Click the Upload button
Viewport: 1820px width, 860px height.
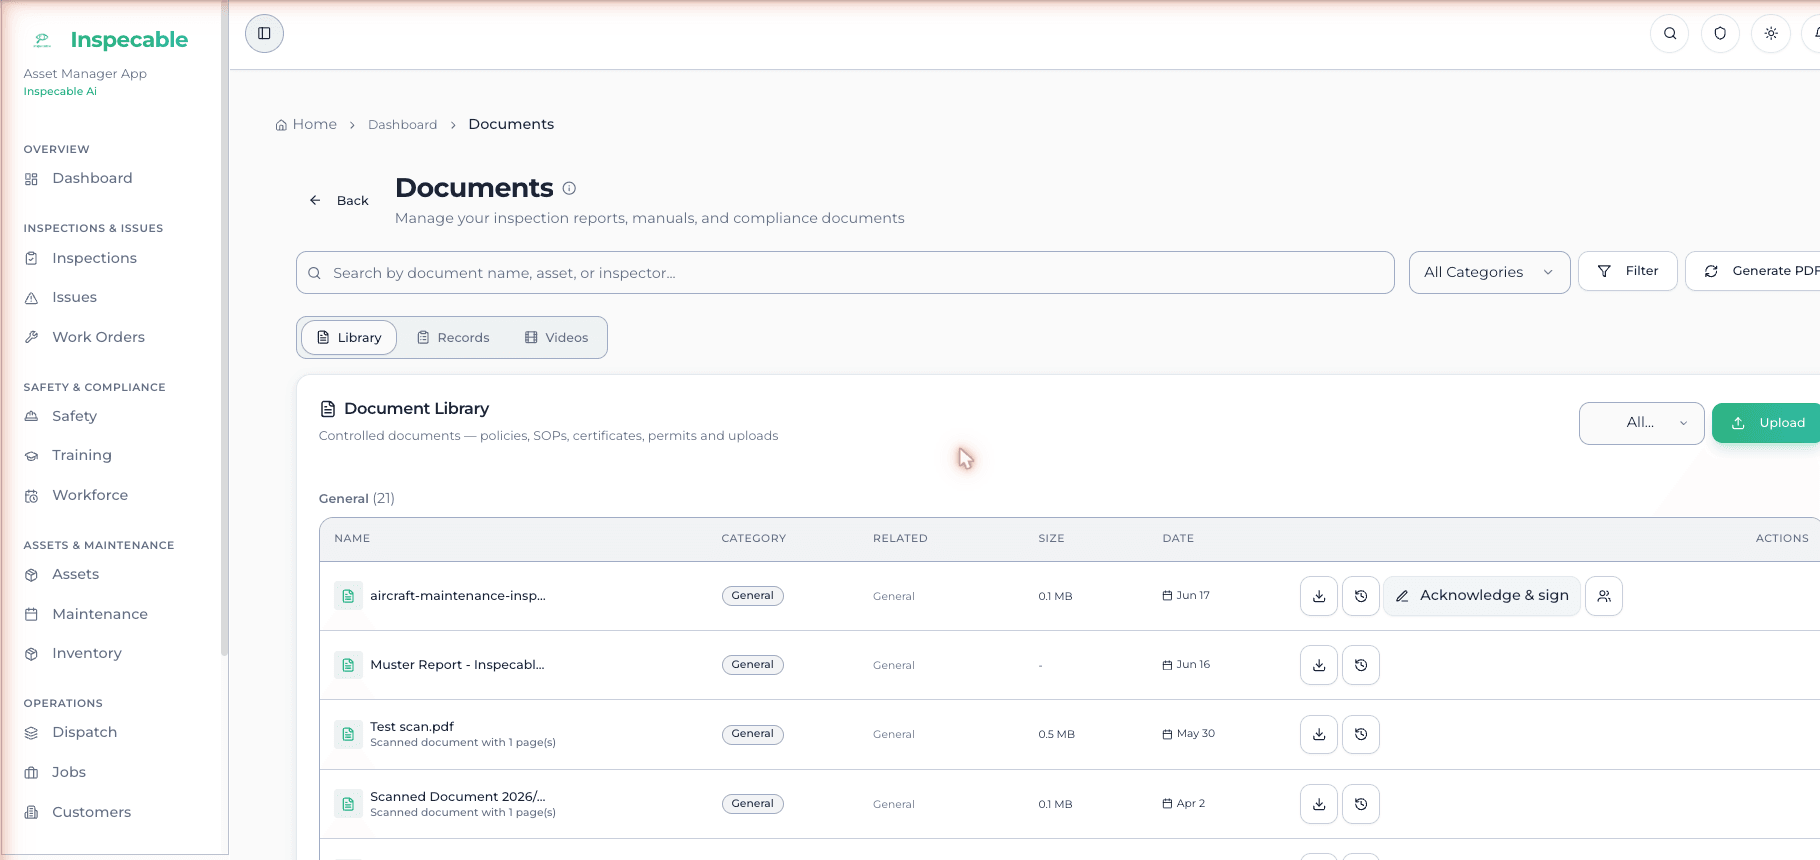click(x=1767, y=423)
